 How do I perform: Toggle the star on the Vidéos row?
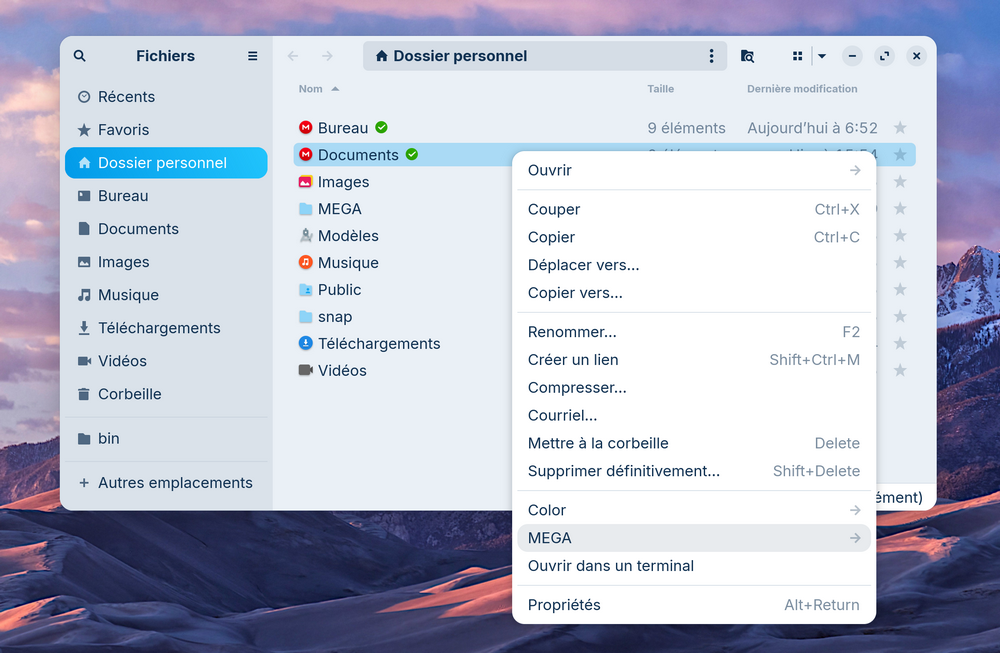point(900,370)
